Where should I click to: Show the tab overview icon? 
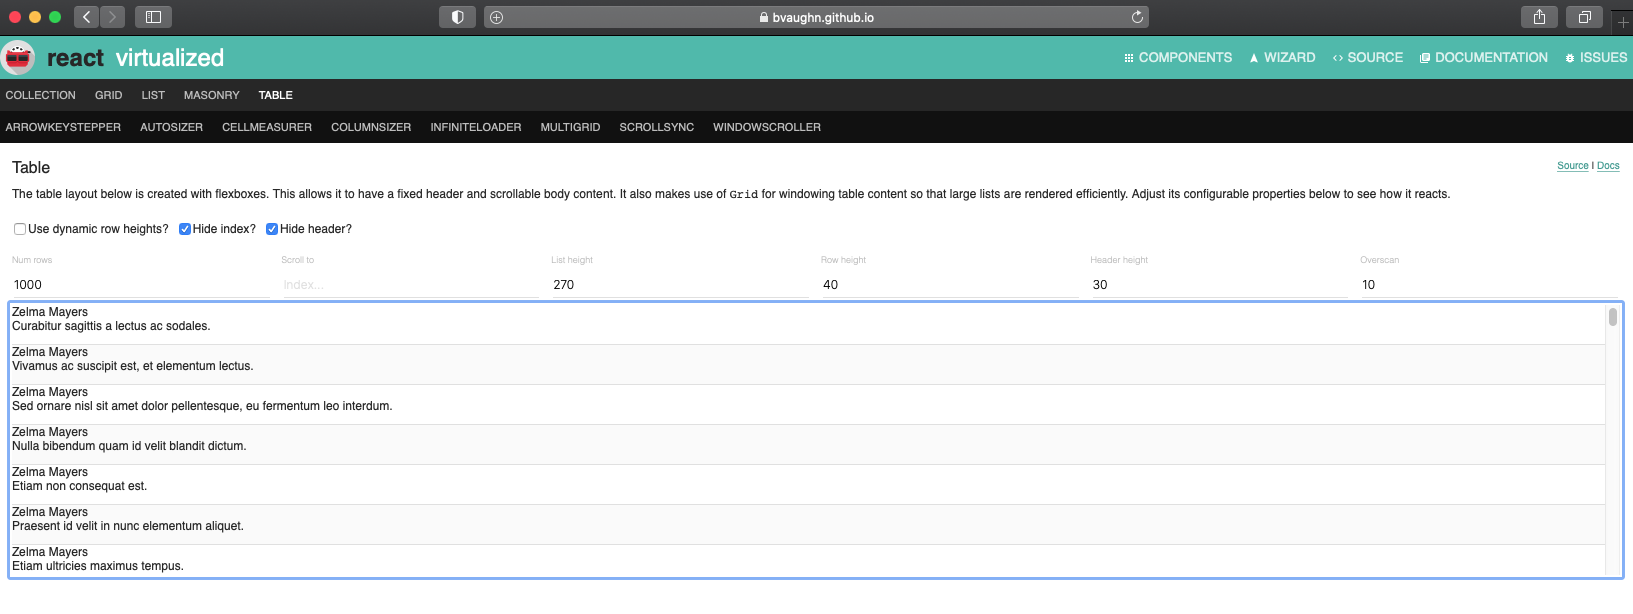1585,17
